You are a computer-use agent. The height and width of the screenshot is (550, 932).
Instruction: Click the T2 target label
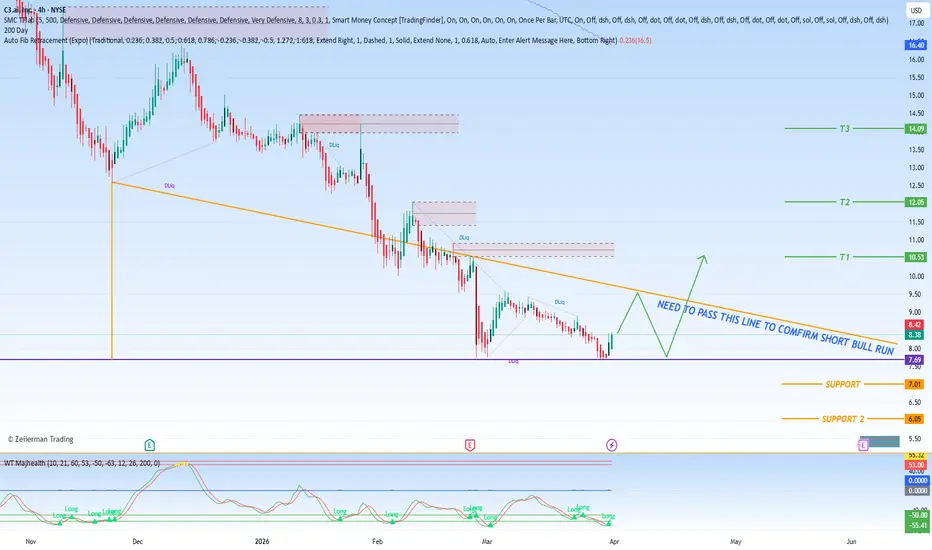point(845,202)
